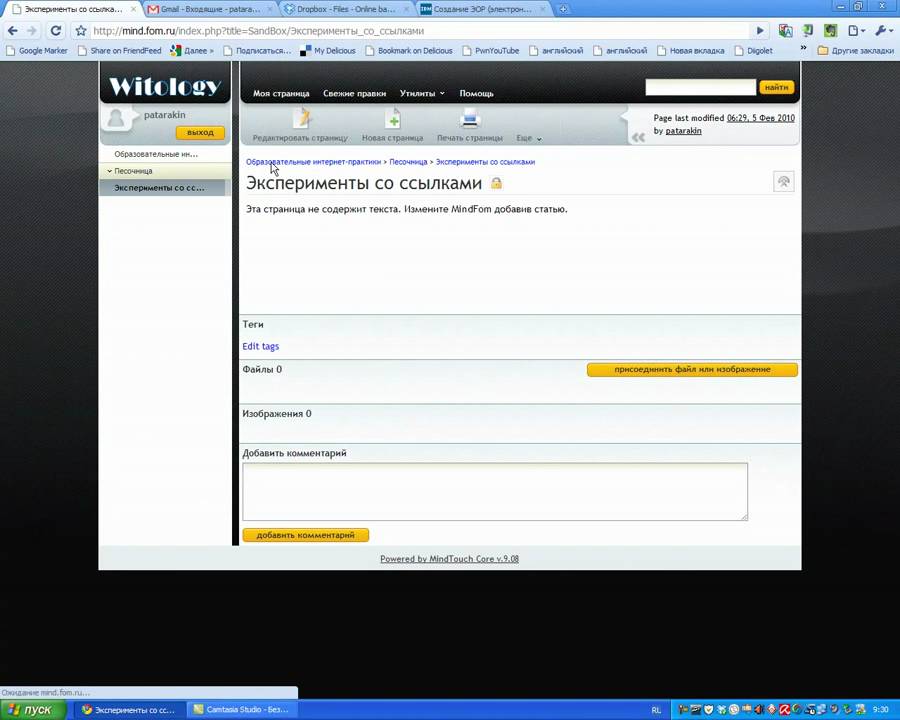Click Редактировать страницу edit icon
This screenshot has height=720, width=900.
(301, 119)
